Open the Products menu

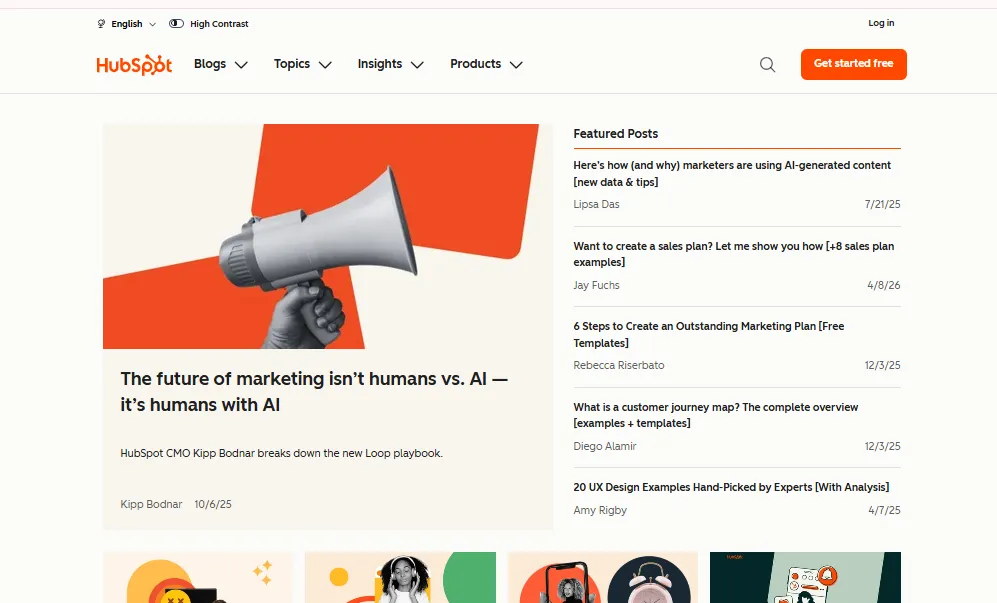coord(486,64)
